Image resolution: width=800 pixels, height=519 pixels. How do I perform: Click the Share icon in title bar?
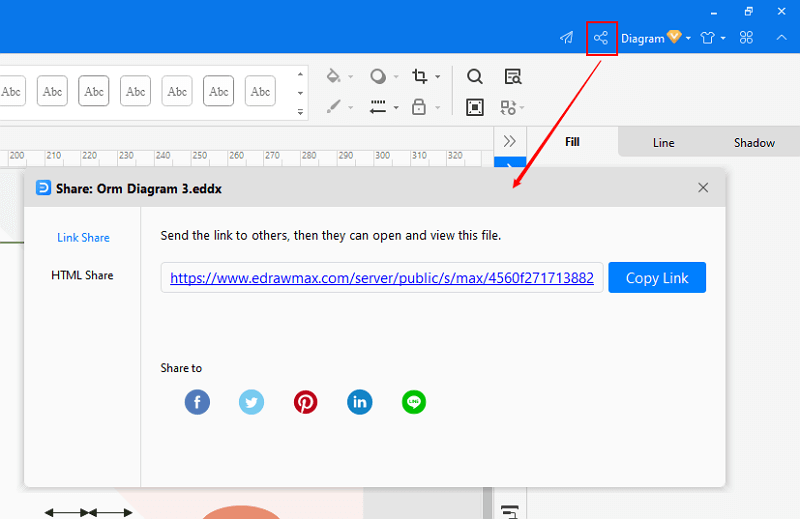[x=601, y=38]
